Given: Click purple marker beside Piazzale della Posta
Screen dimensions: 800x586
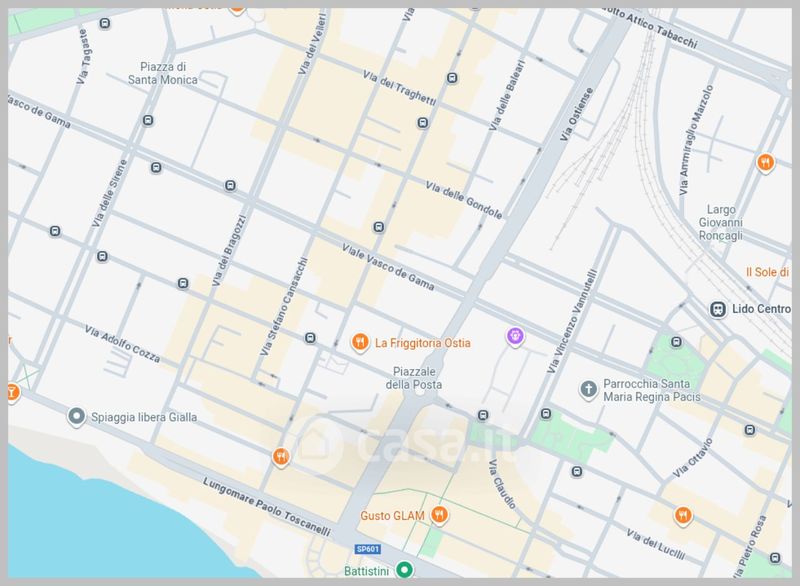Looking at the screenshot, I should coord(515,337).
